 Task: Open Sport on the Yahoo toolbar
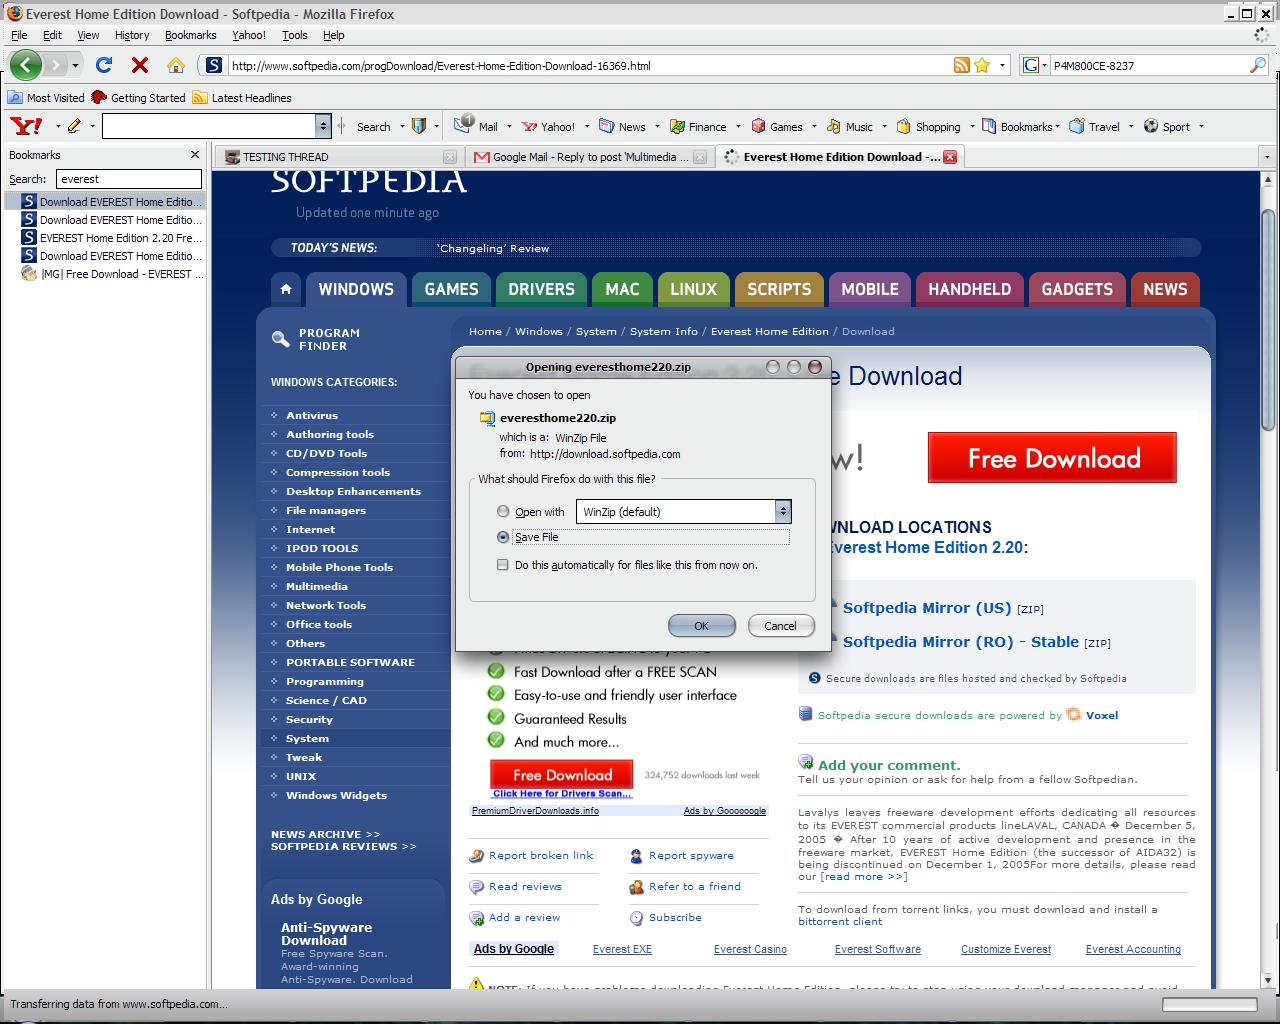(1167, 126)
